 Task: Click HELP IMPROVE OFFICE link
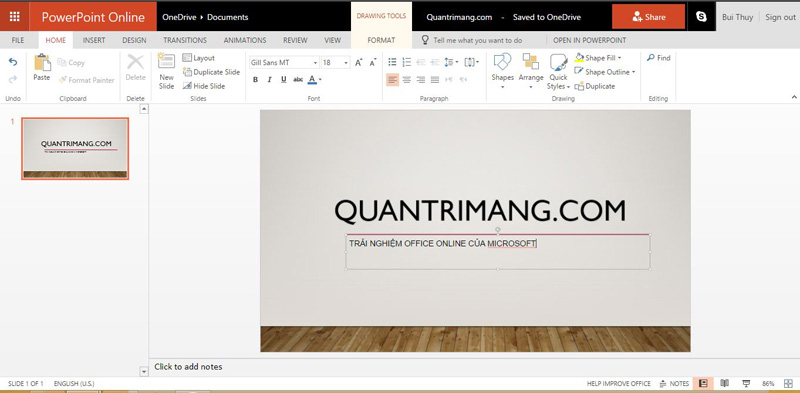tap(619, 383)
